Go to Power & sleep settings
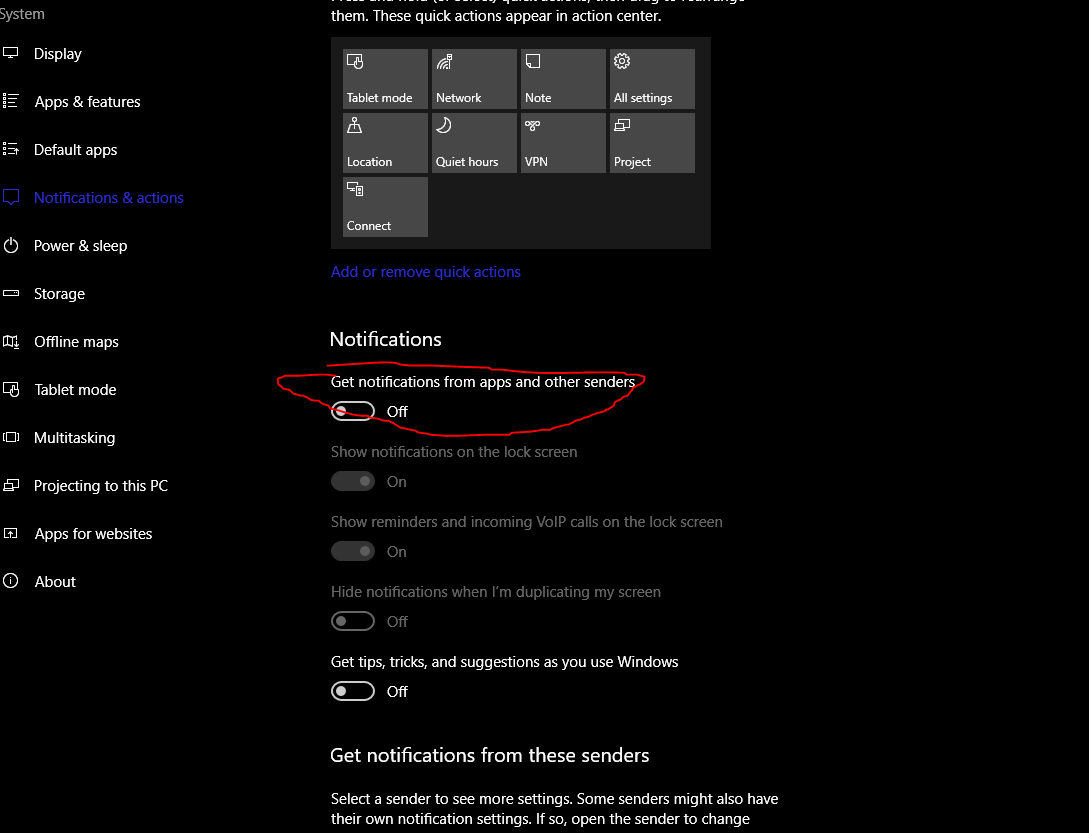The height and width of the screenshot is (833, 1089). [81, 245]
